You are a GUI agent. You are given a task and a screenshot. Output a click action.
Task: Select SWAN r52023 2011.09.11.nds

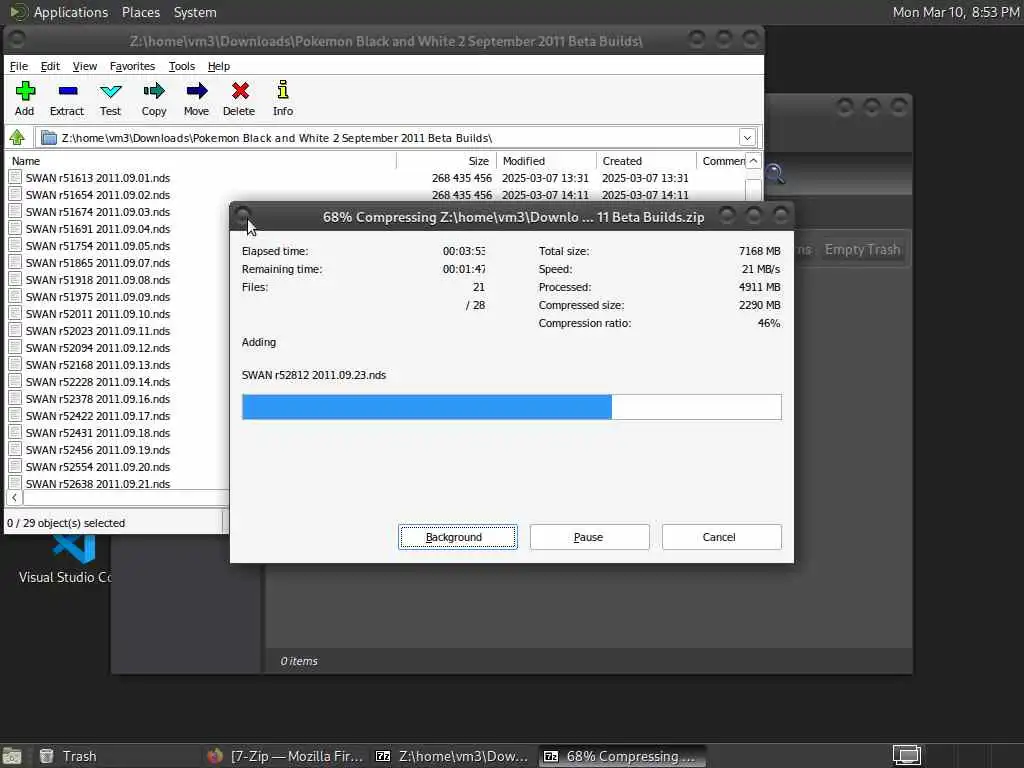98,330
